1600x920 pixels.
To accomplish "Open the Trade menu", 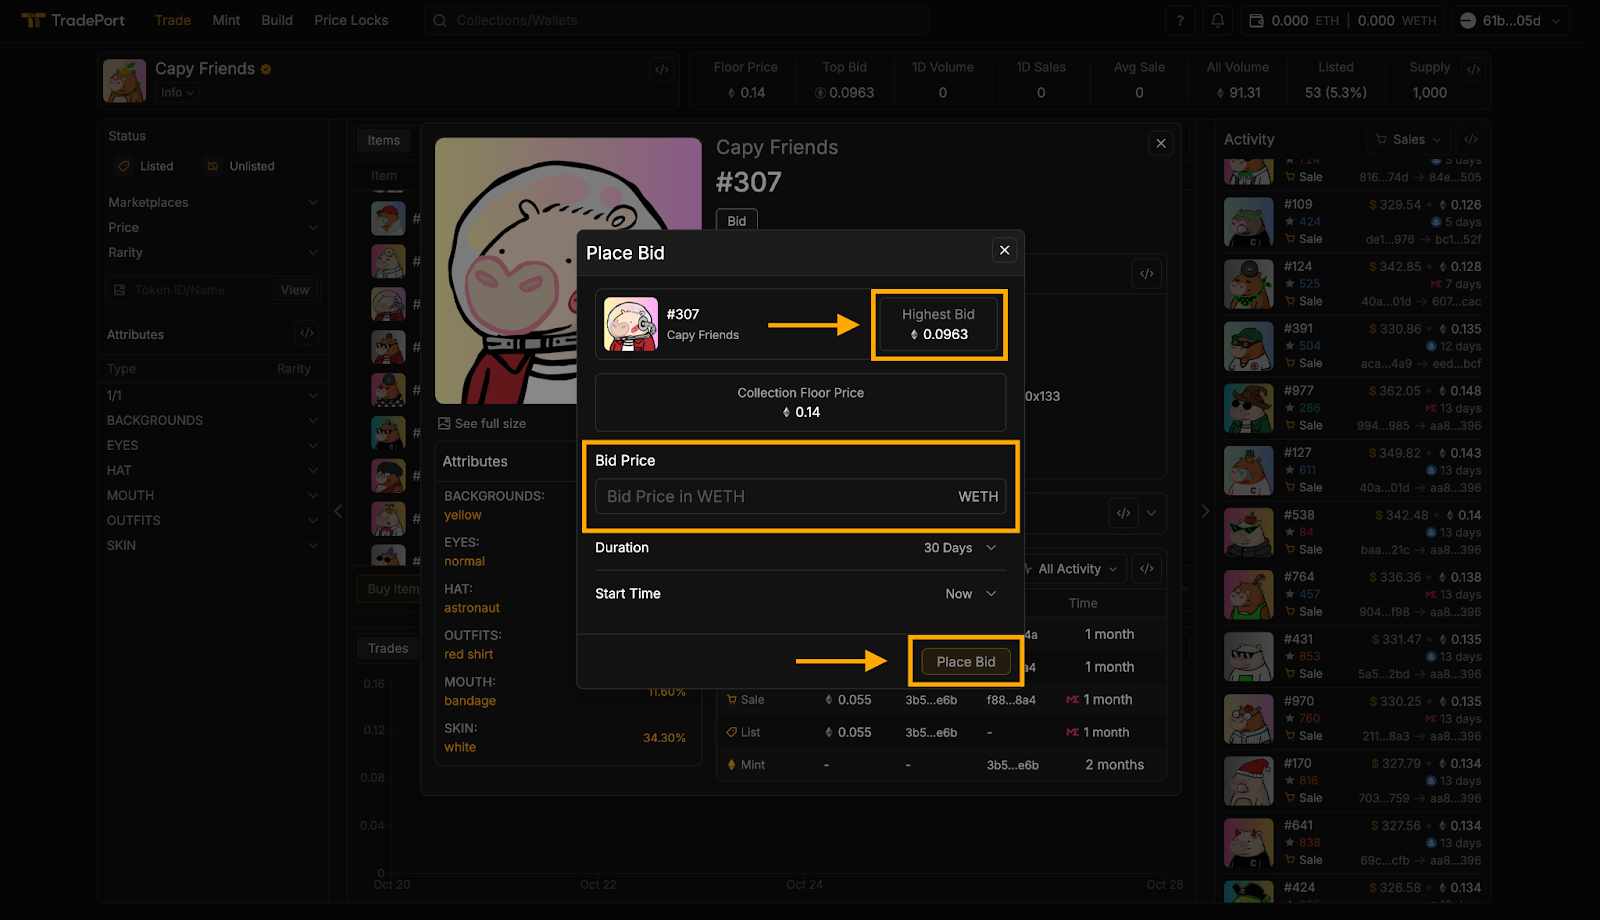I will (173, 20).
